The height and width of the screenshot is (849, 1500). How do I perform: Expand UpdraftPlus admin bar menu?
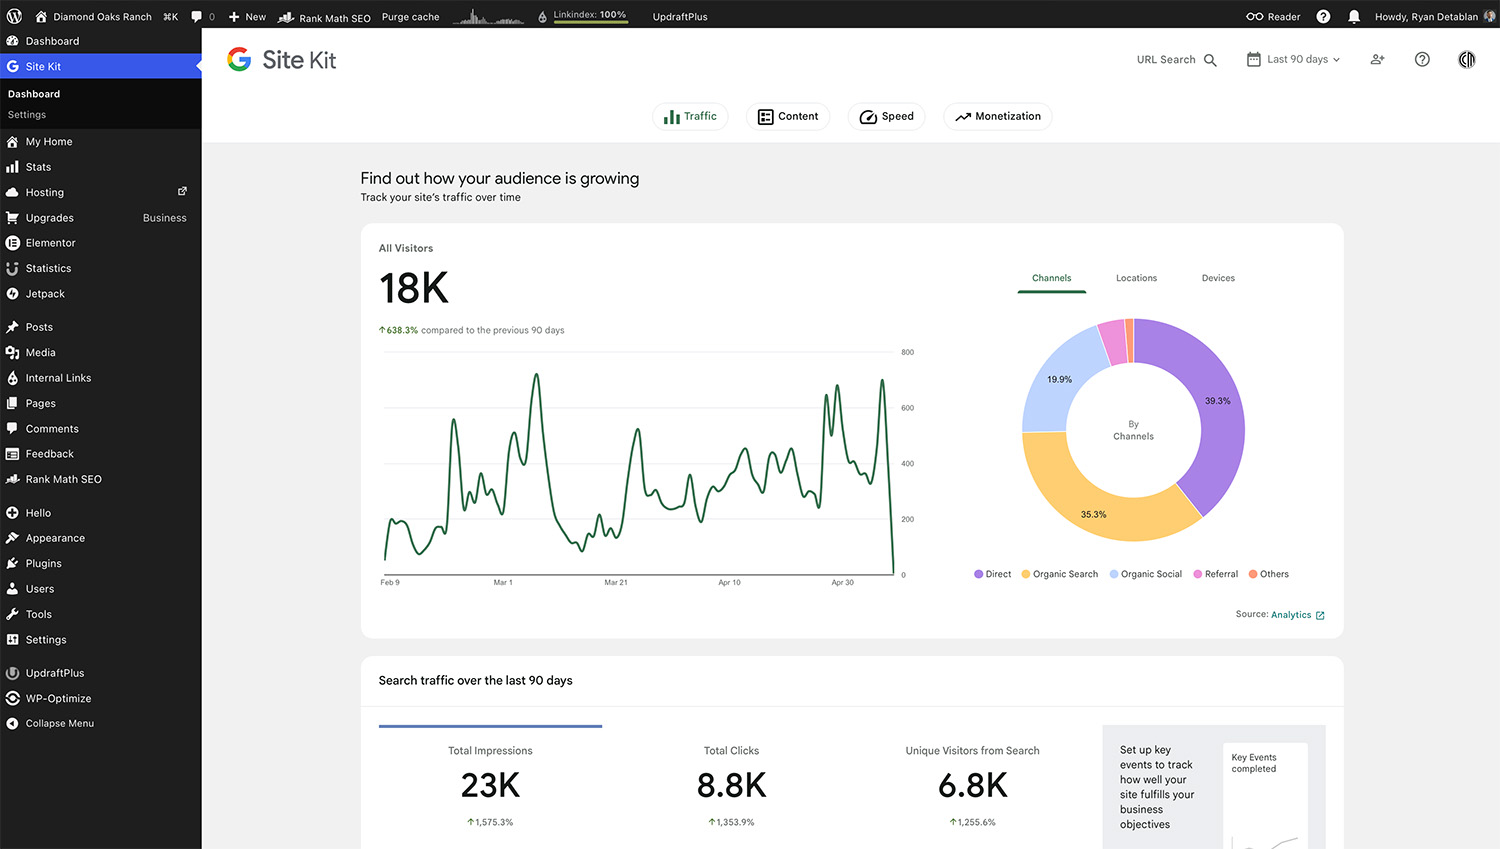pos(680,16)
